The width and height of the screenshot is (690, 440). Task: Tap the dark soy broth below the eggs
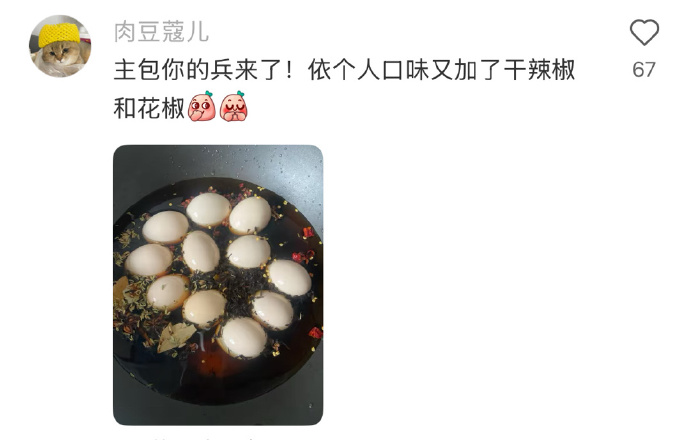216,378
